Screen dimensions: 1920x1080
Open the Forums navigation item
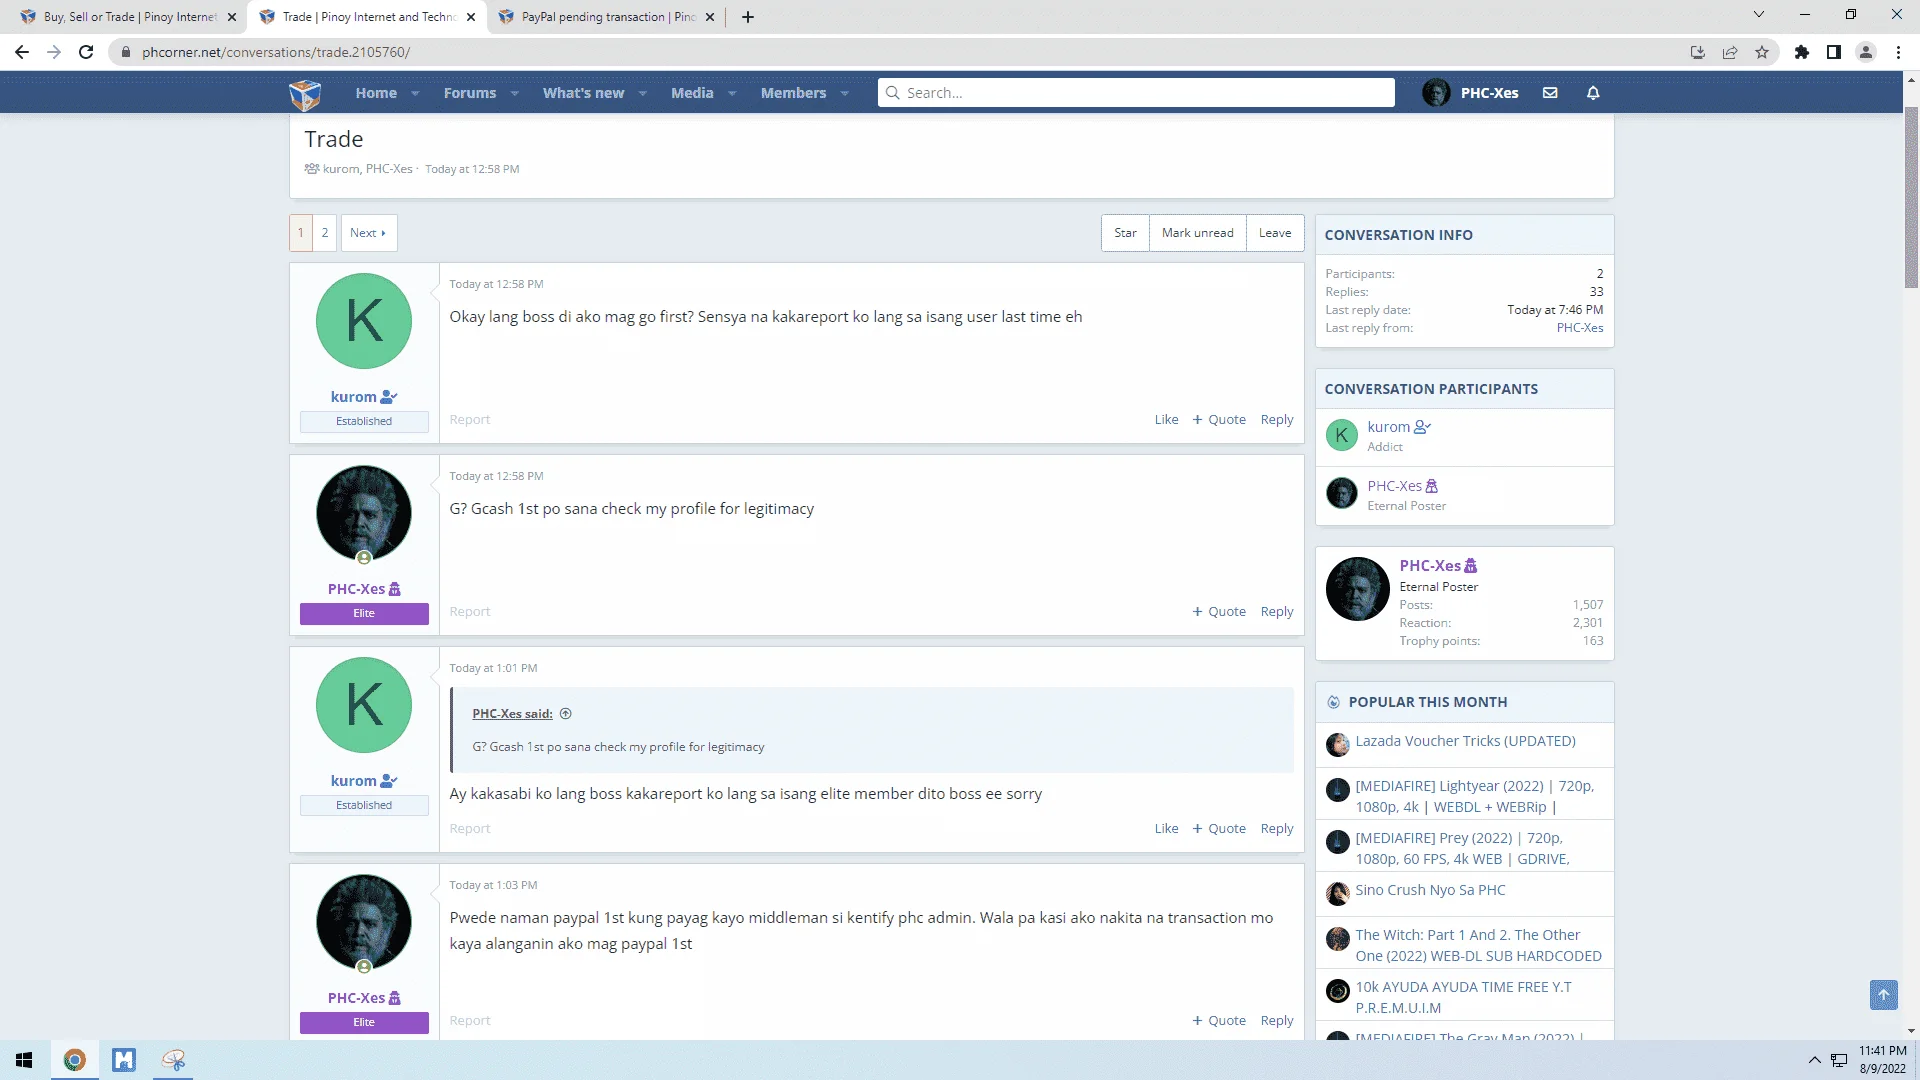point(470,93)
